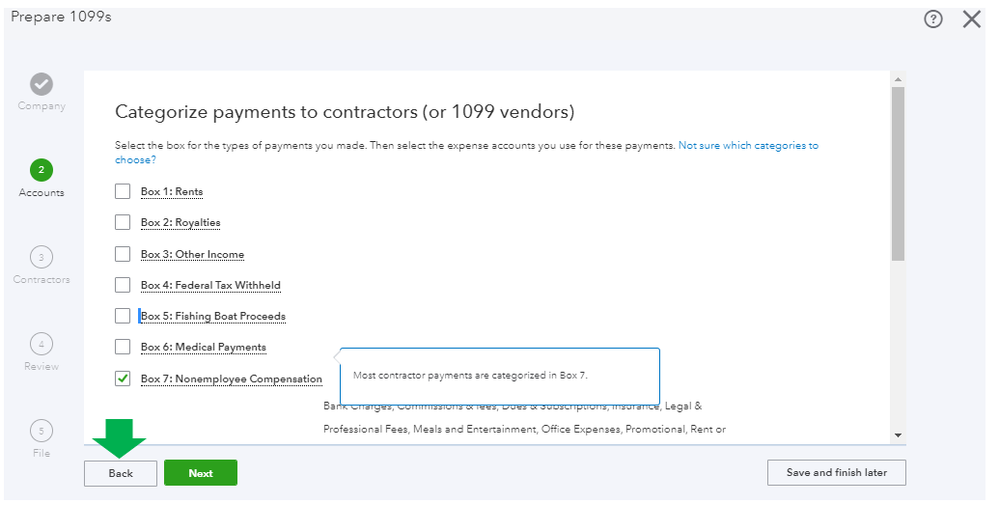Close the Prepare 1099s dialog

click(x=971, y=19)
